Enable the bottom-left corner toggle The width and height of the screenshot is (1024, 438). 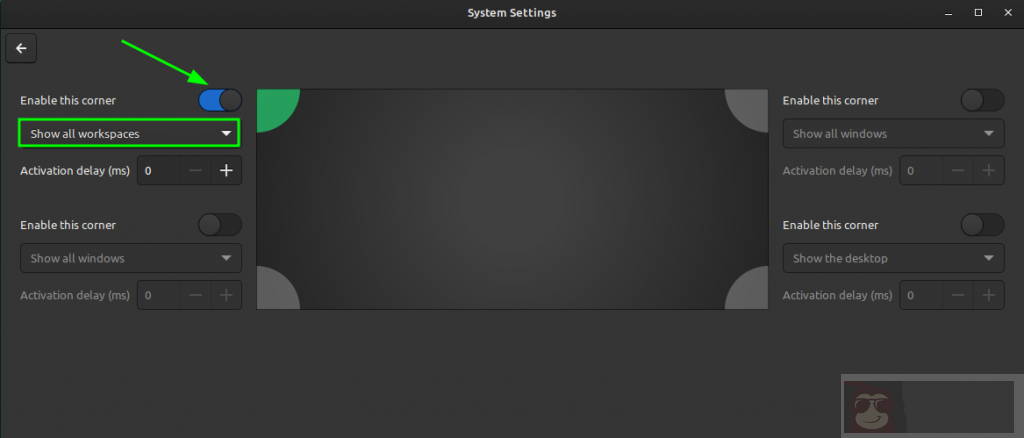[x=220, y=225]
